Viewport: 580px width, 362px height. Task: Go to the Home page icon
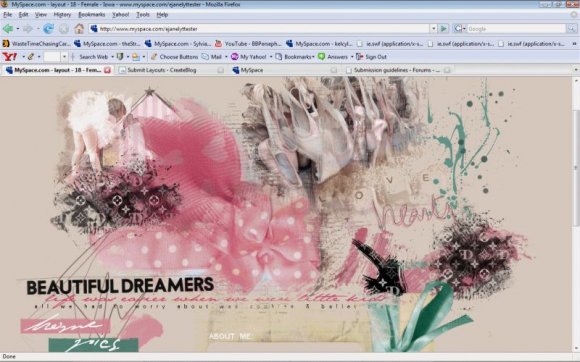tap(79, 28)
